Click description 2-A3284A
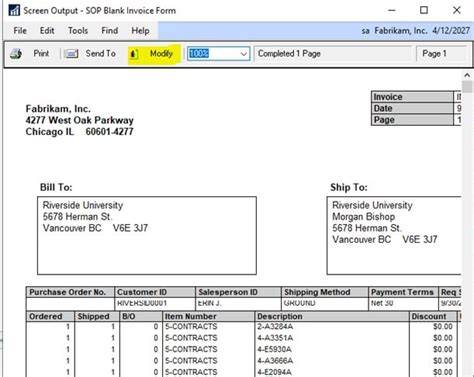Viewport: 474px width, 377px height. [x=275, y=327]
